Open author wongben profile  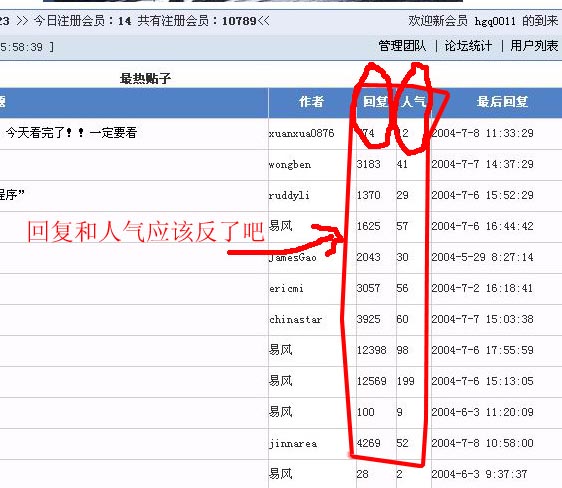(x=290, y=165)
